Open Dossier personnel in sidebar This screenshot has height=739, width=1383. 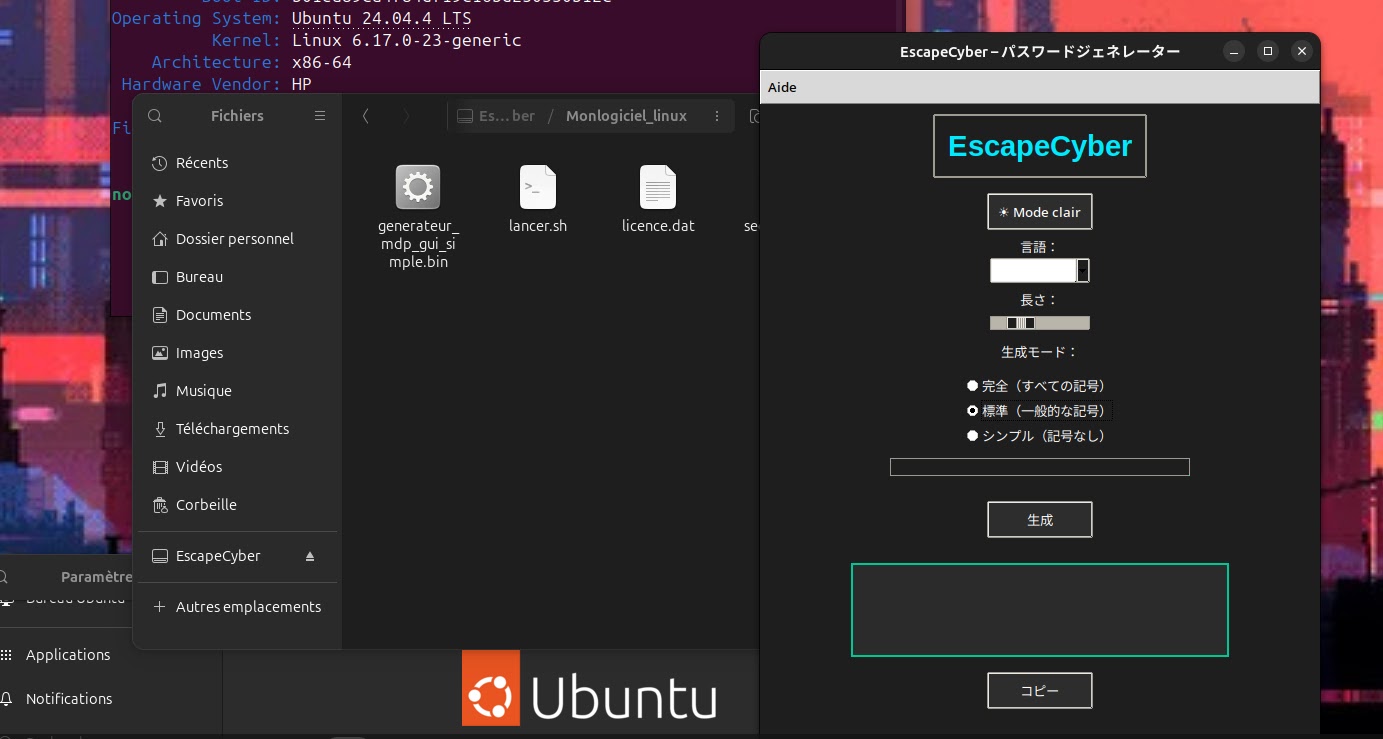[237, 239]
